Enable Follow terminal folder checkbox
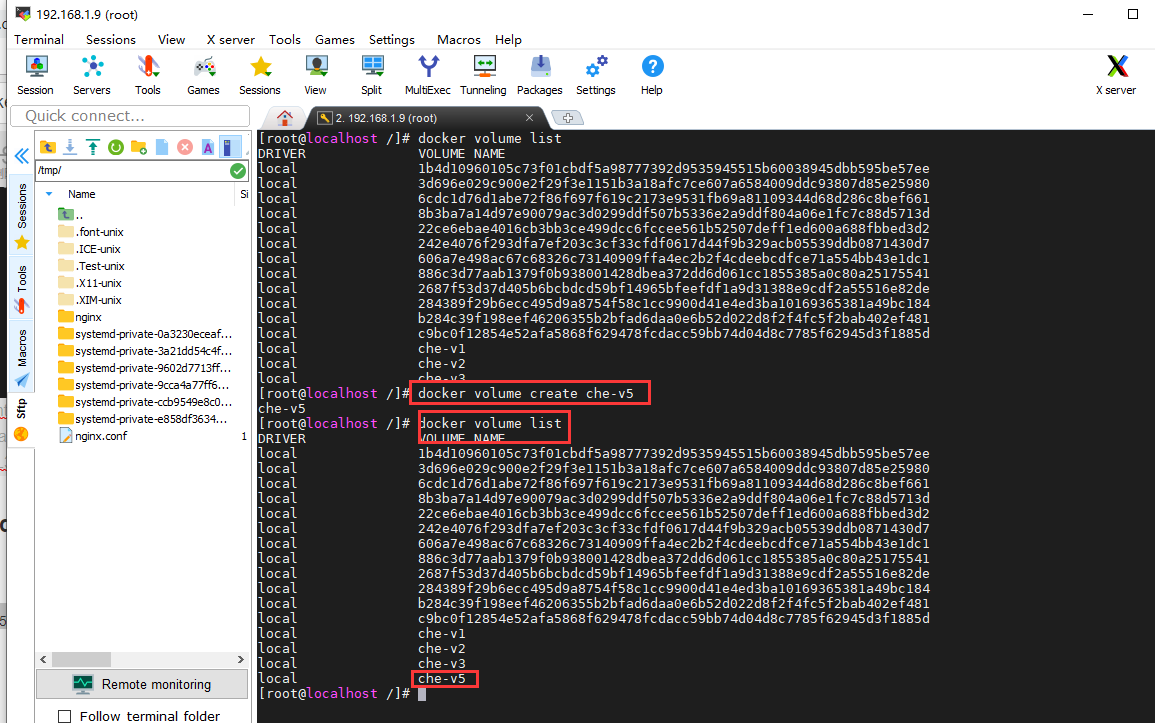Image resolution: width=1155 pixels, height=723 pixels. tap(65, 716)
